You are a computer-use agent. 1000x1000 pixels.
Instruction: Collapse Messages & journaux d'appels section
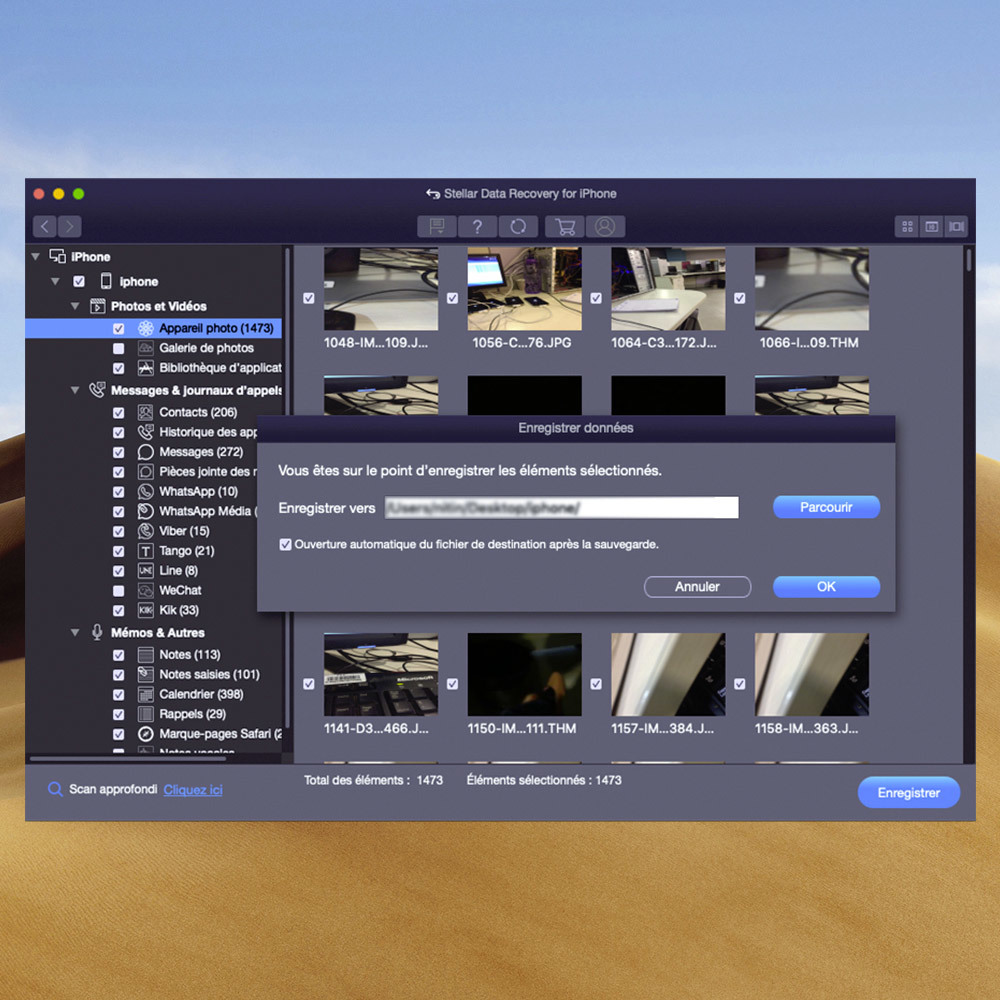point(75,390)
